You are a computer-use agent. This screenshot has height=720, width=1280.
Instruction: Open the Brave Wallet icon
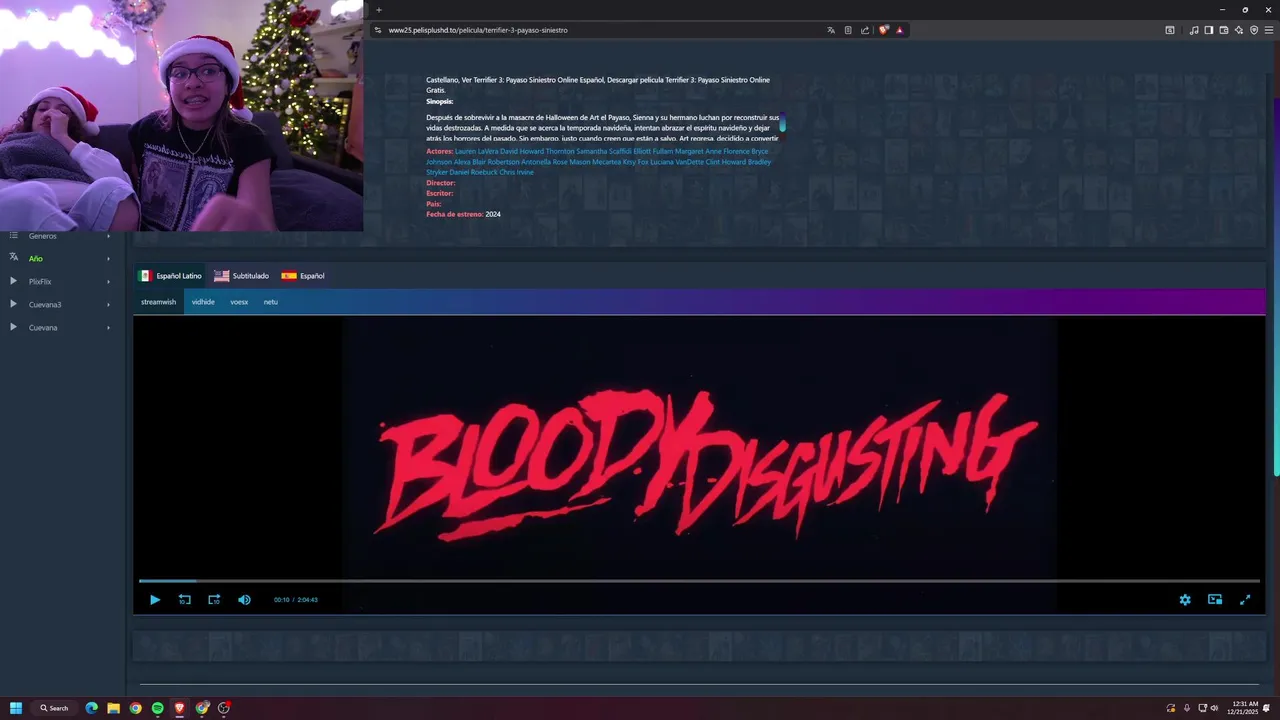[1224, 30]
